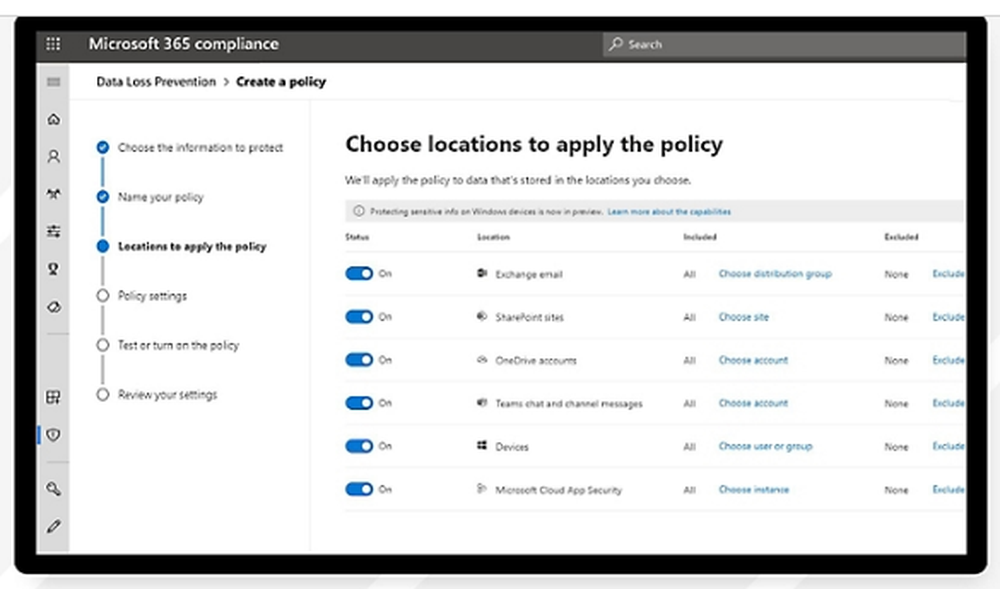Select the shield Data Loss Prevention icon
This screenshot has height=589, width=1000.
[54, 435]
